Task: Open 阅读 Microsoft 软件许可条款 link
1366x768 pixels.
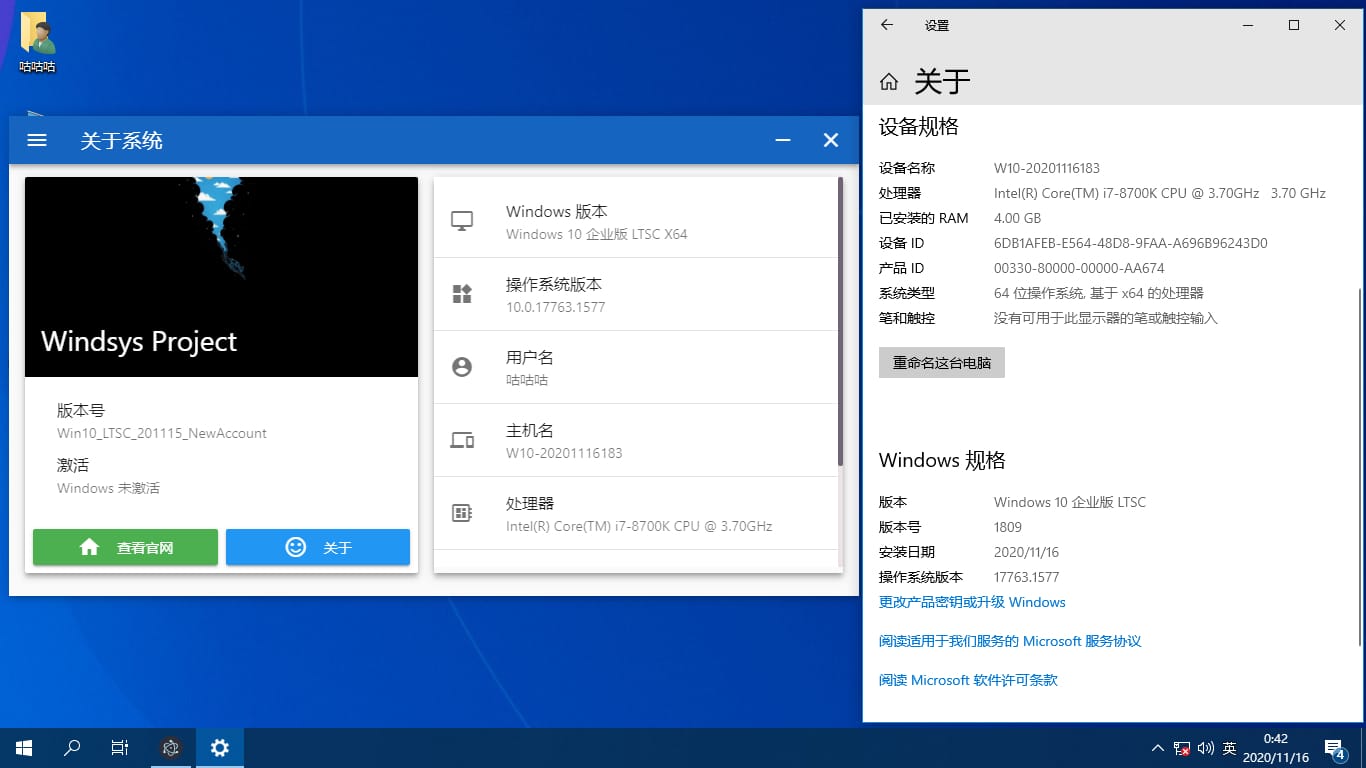Action: click(x=968, y=680)
